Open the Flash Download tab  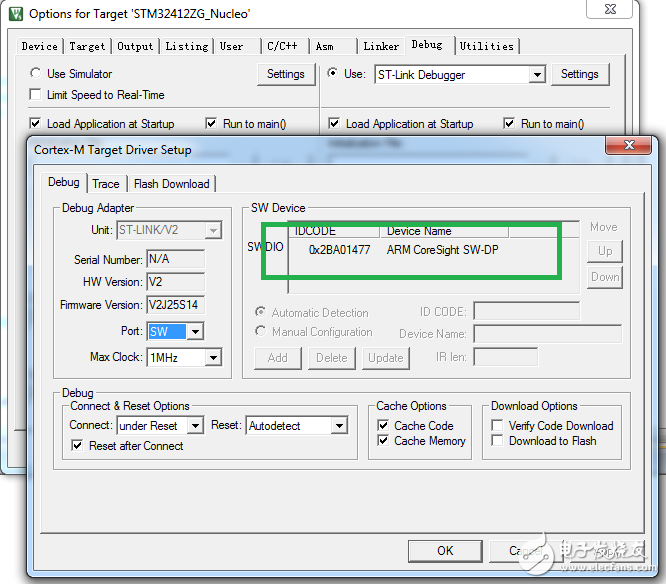click(172, 184)
